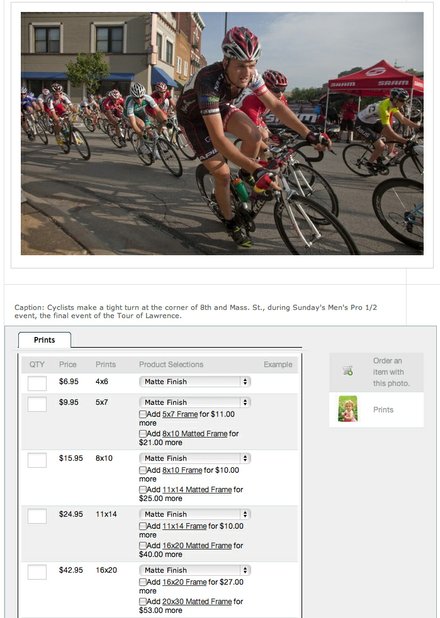This screenshot has height=618, width=440.
Task: Follow the 11x14 Frame link
Action: click(184, 526)
